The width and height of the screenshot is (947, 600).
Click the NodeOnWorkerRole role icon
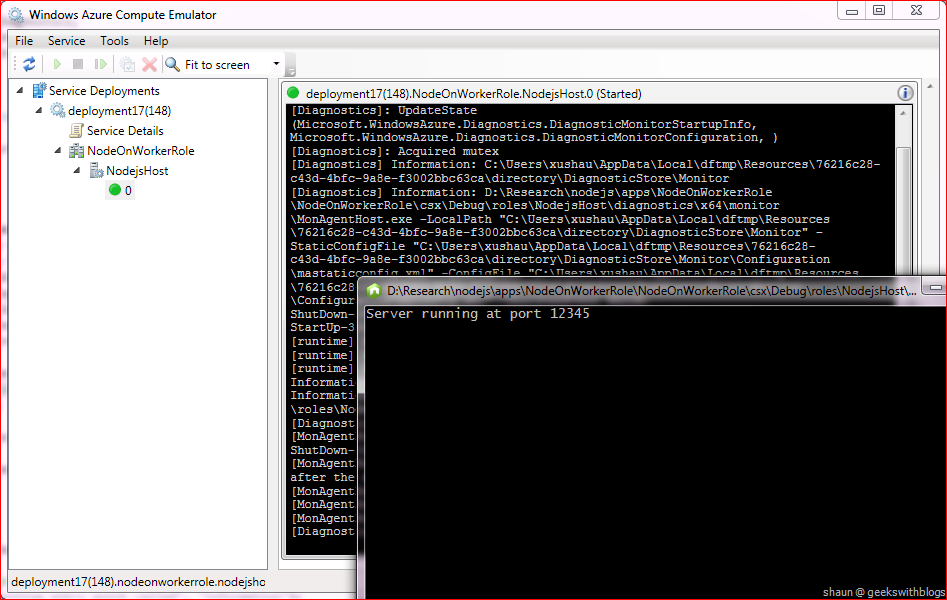coord(76,150)
